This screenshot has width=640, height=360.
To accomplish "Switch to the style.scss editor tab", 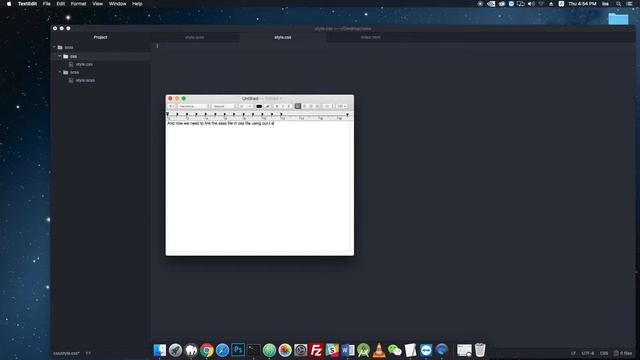I will click(195, 37).
